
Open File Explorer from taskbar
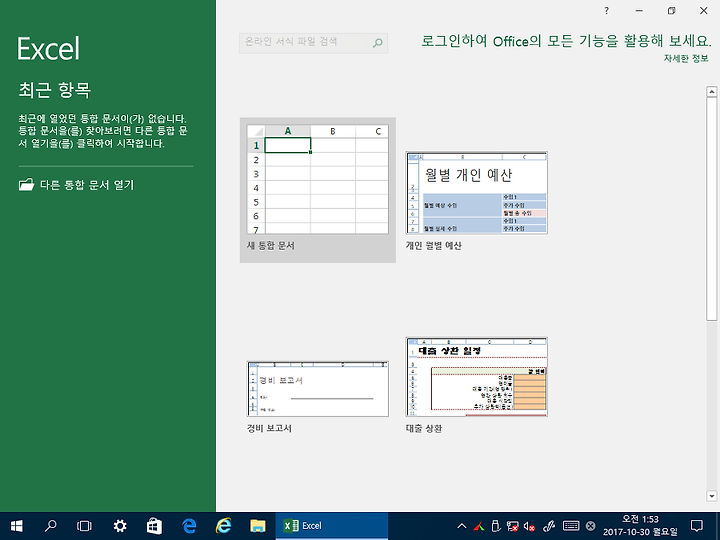pyautogui.click(x=258, y=526)
